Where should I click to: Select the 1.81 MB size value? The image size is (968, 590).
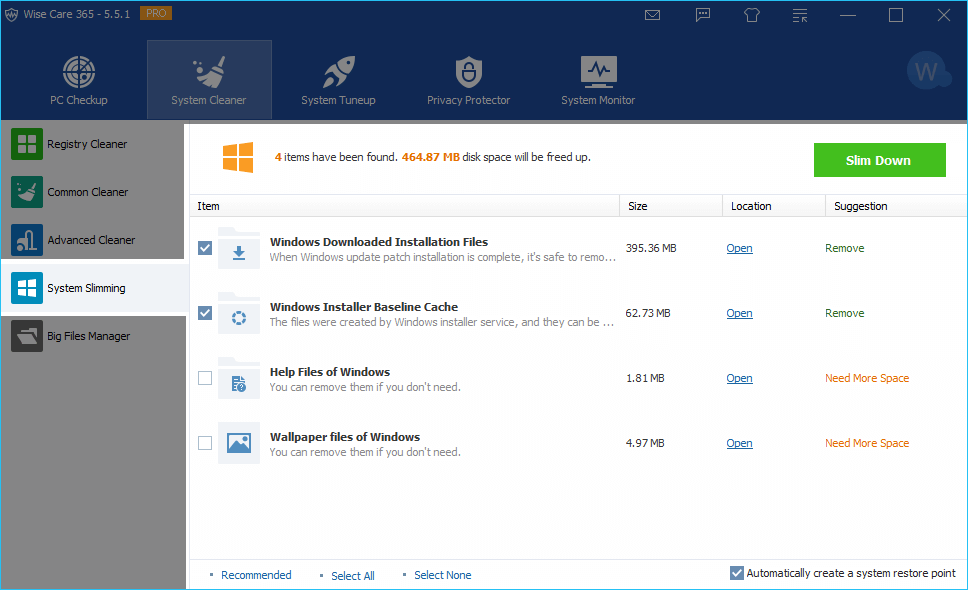(x=645, y=378)
